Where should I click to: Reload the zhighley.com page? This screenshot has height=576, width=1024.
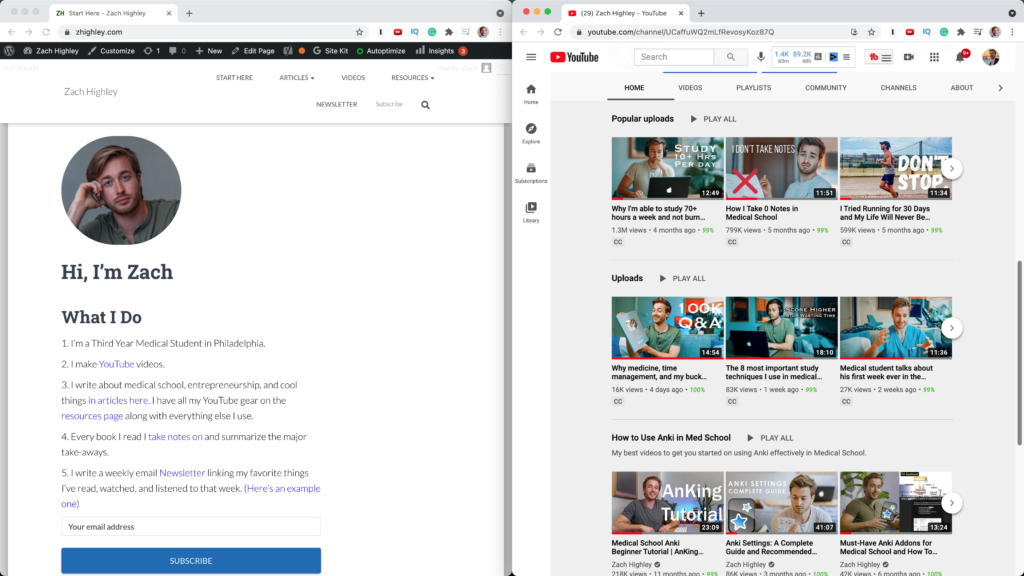click(x=46, y=32)
